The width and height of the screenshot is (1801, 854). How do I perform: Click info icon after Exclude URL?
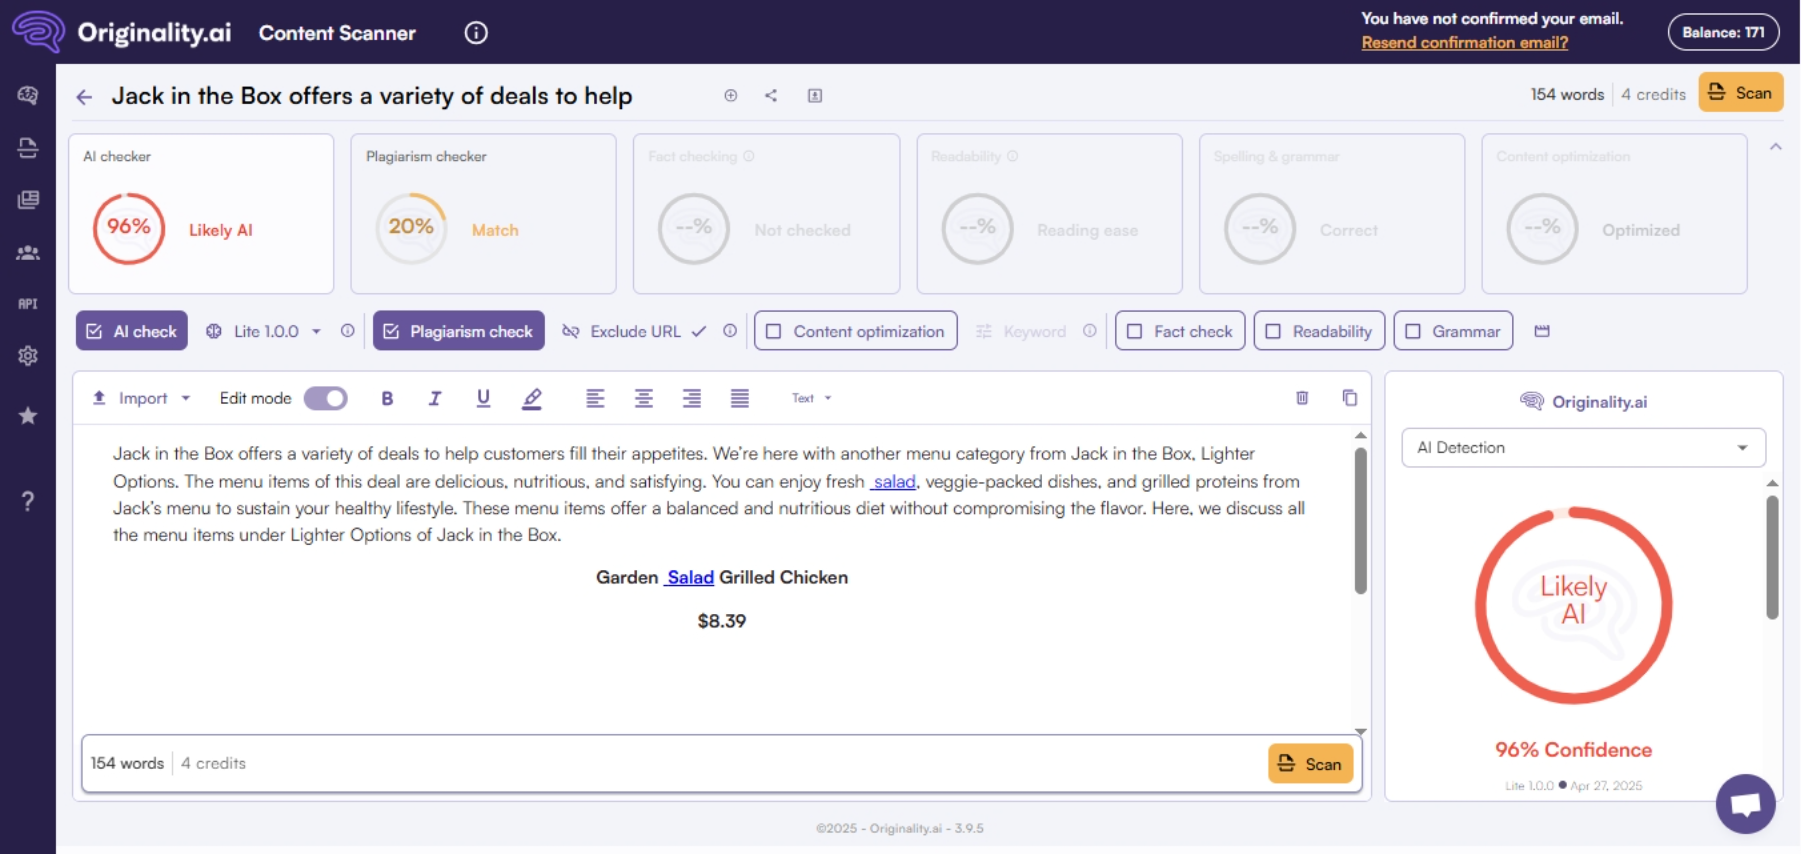click(x=730, y=331)
